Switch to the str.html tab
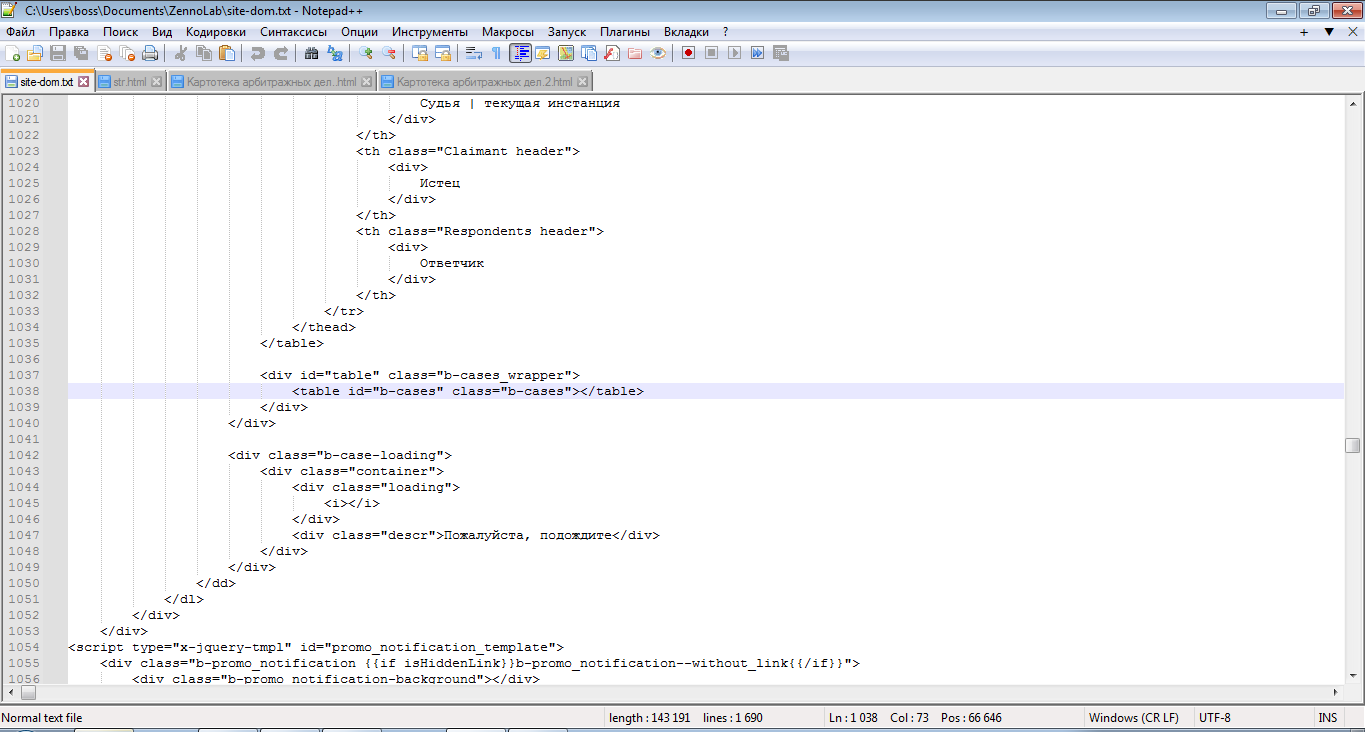This screenshot has width=1365, height=732. coord(129,82)
